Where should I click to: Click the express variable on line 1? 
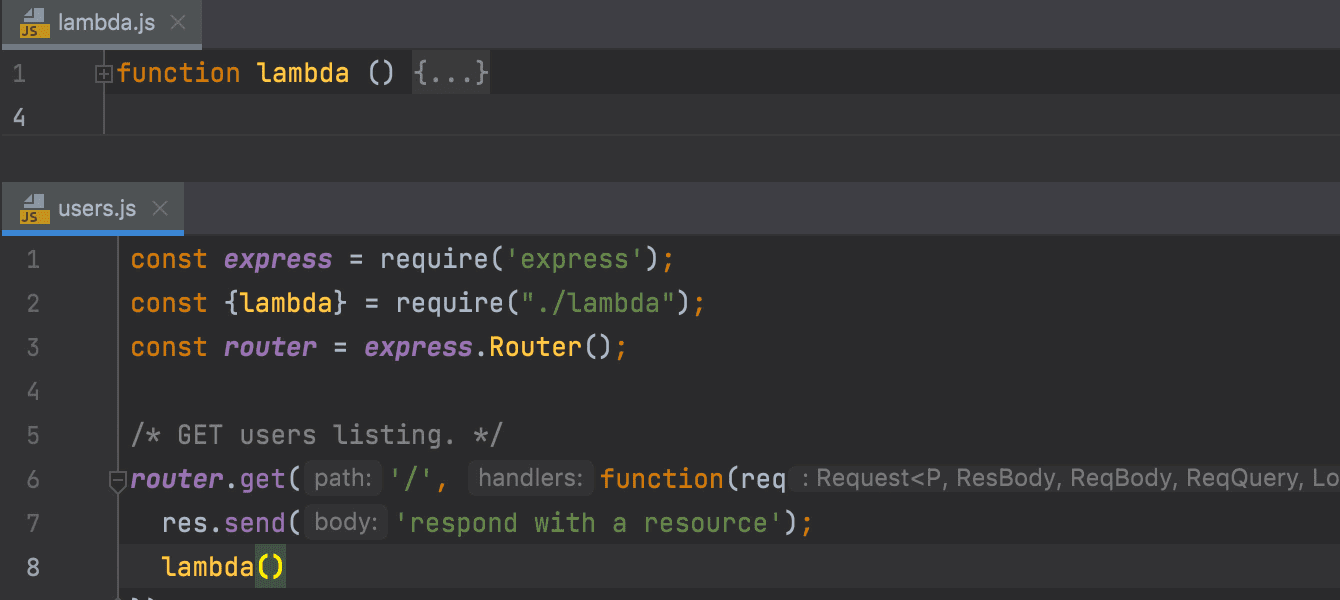278,259
